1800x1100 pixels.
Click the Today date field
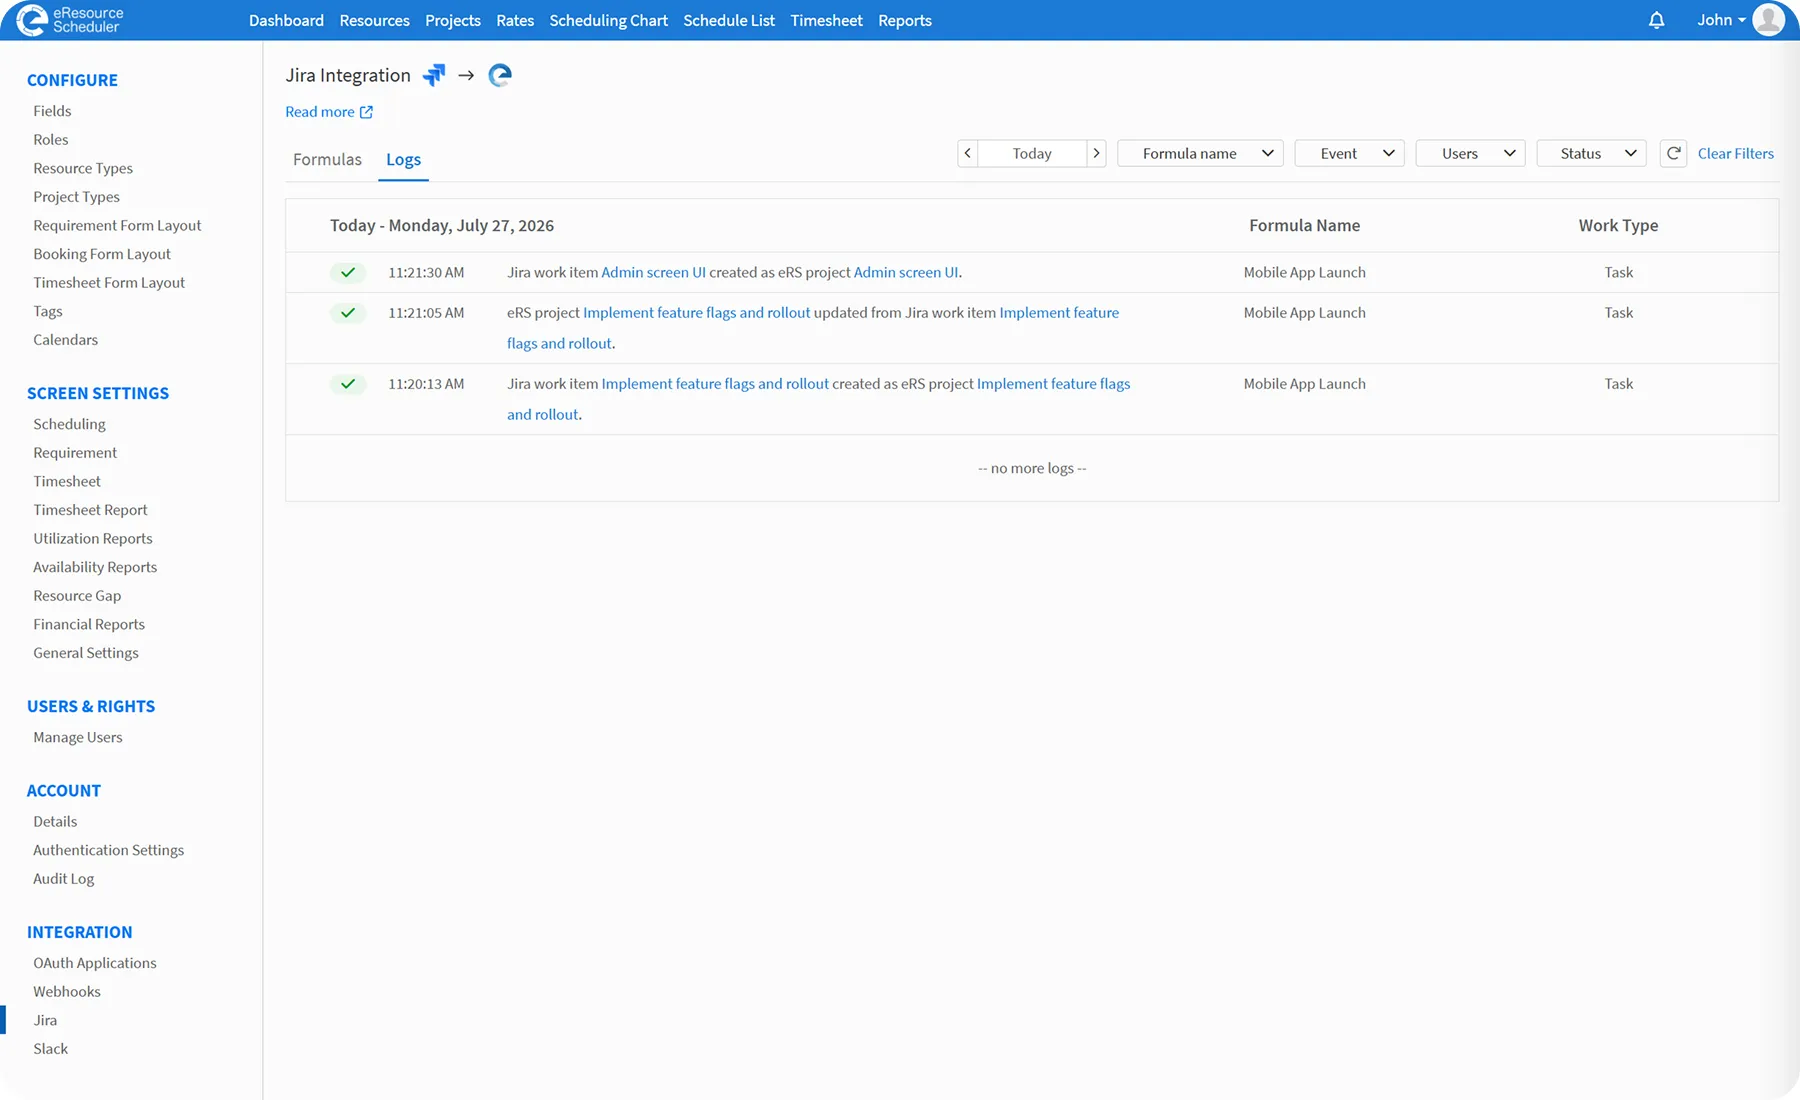tap(1032, 153)
